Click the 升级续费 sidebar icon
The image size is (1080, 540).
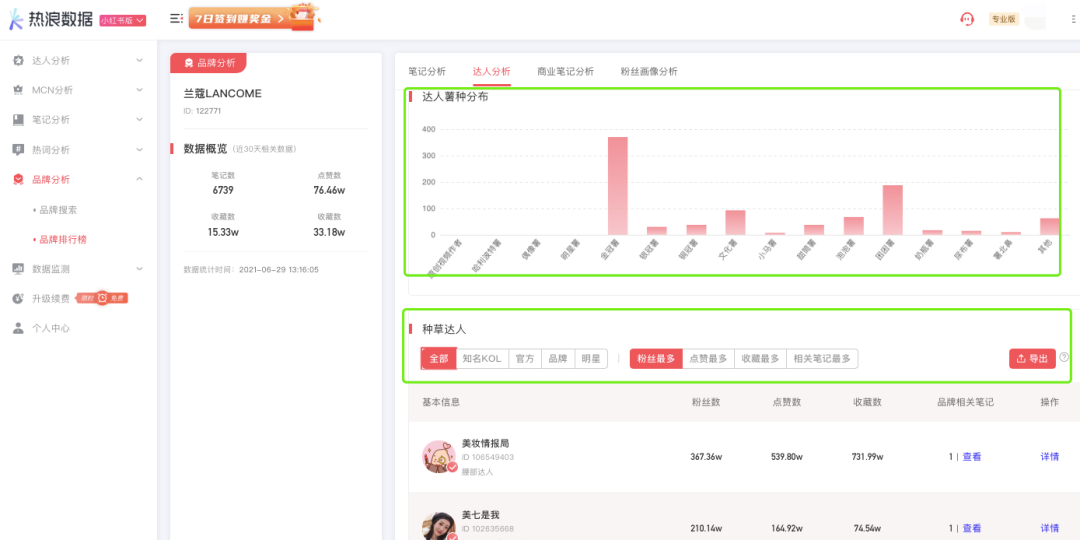coord(19,298)
